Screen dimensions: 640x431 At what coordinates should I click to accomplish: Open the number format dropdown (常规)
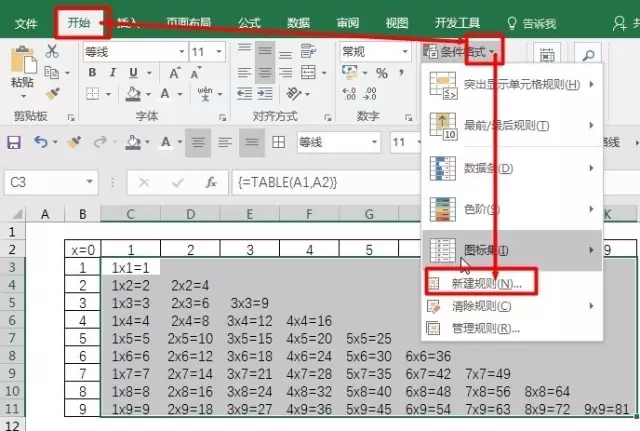(374, 51)
